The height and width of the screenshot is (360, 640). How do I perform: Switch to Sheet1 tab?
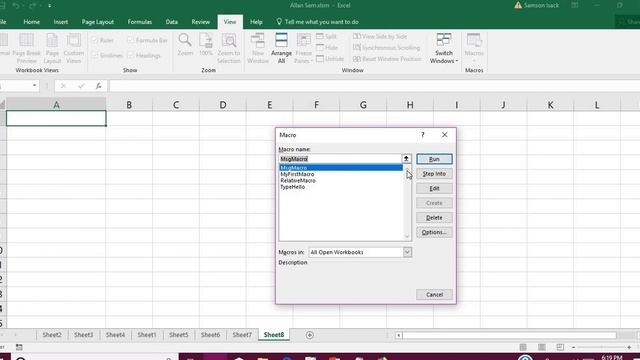pos(147,335)
